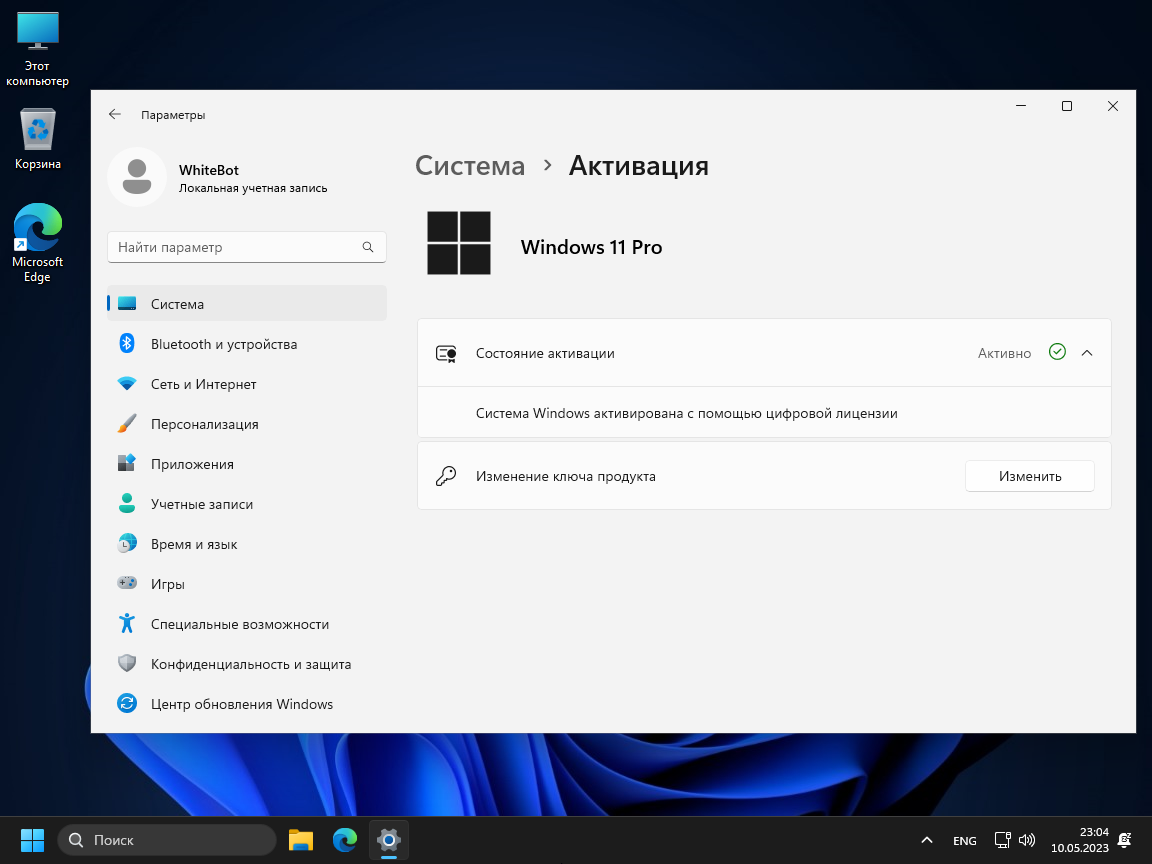Open Сеть и Интернет section

(x=204, y=384)
